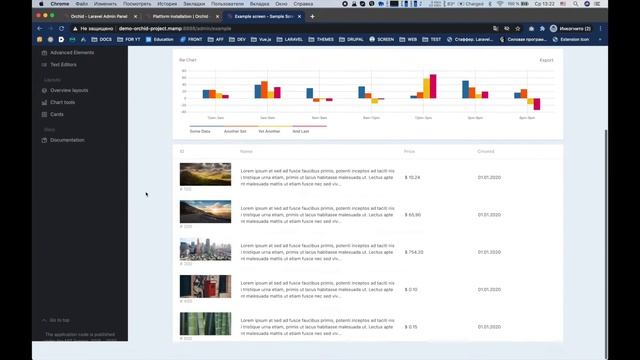Screen dimensions: 640x360
Task: Close the Example screen tab
Action: click(299, 16)
